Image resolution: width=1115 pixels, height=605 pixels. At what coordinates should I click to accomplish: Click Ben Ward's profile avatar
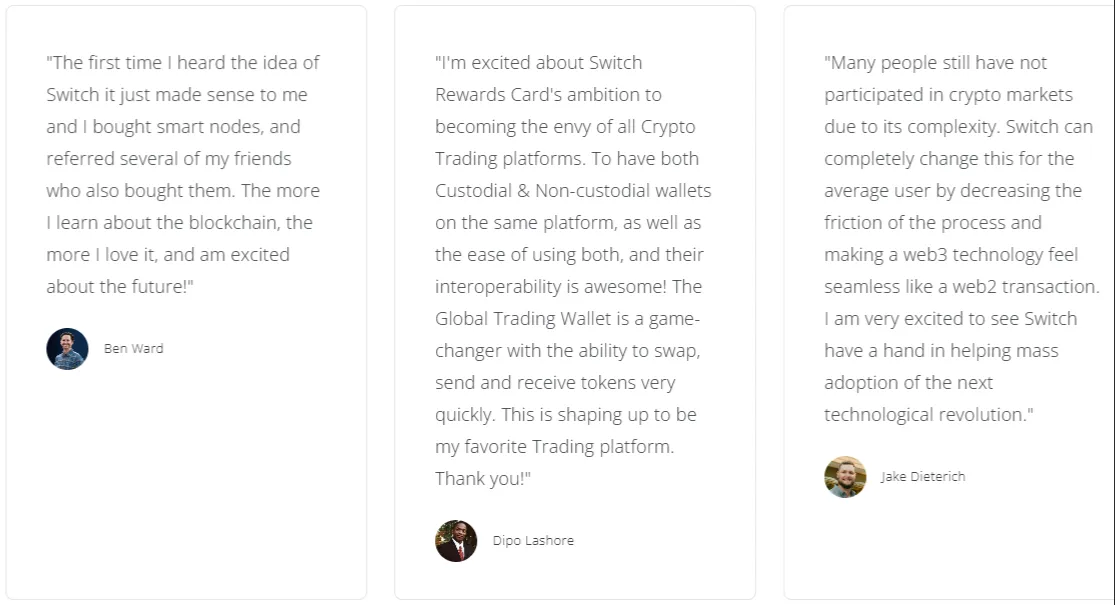68,349
